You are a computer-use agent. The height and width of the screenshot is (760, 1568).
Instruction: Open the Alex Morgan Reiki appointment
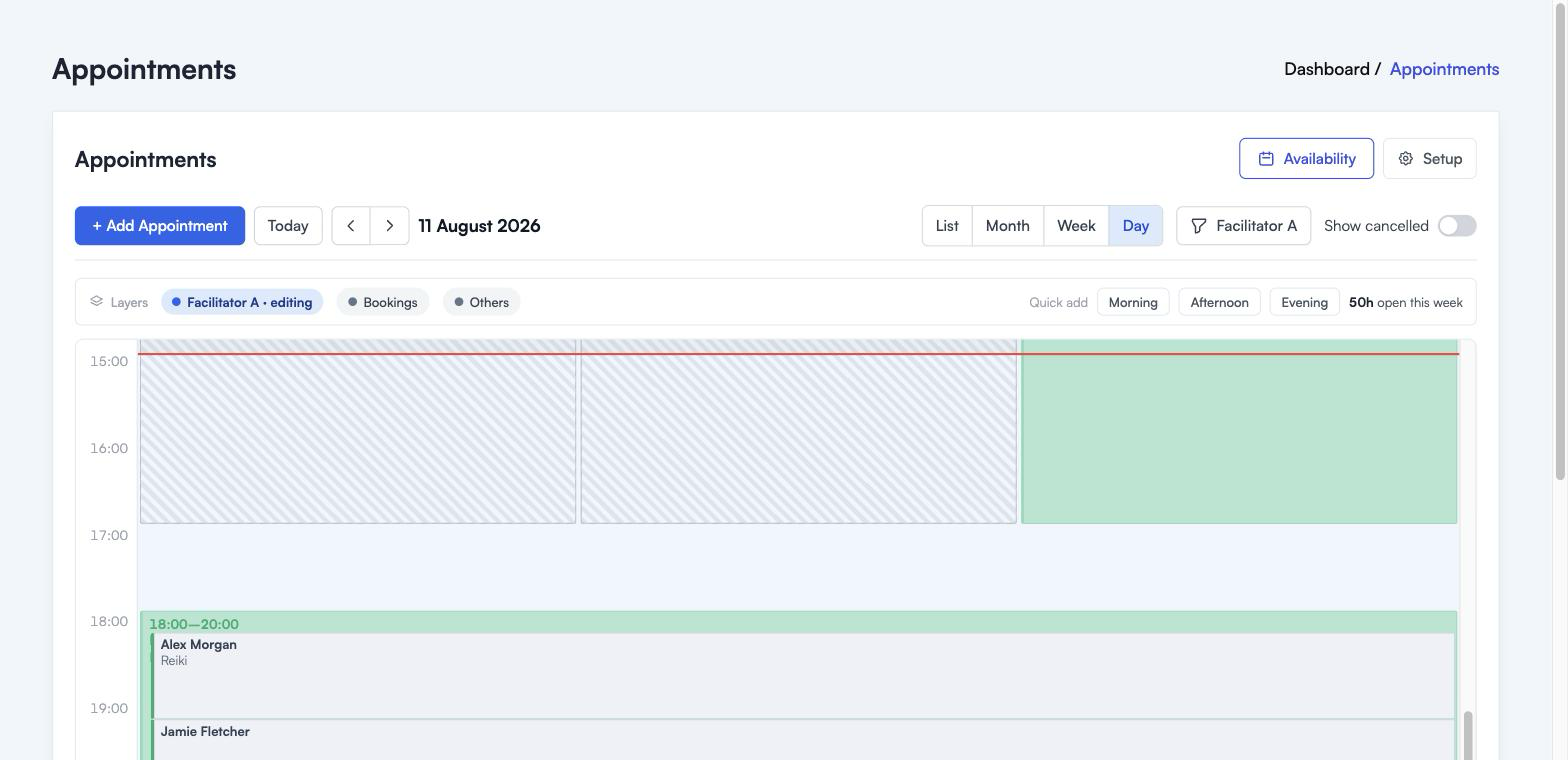pos(803,675)
